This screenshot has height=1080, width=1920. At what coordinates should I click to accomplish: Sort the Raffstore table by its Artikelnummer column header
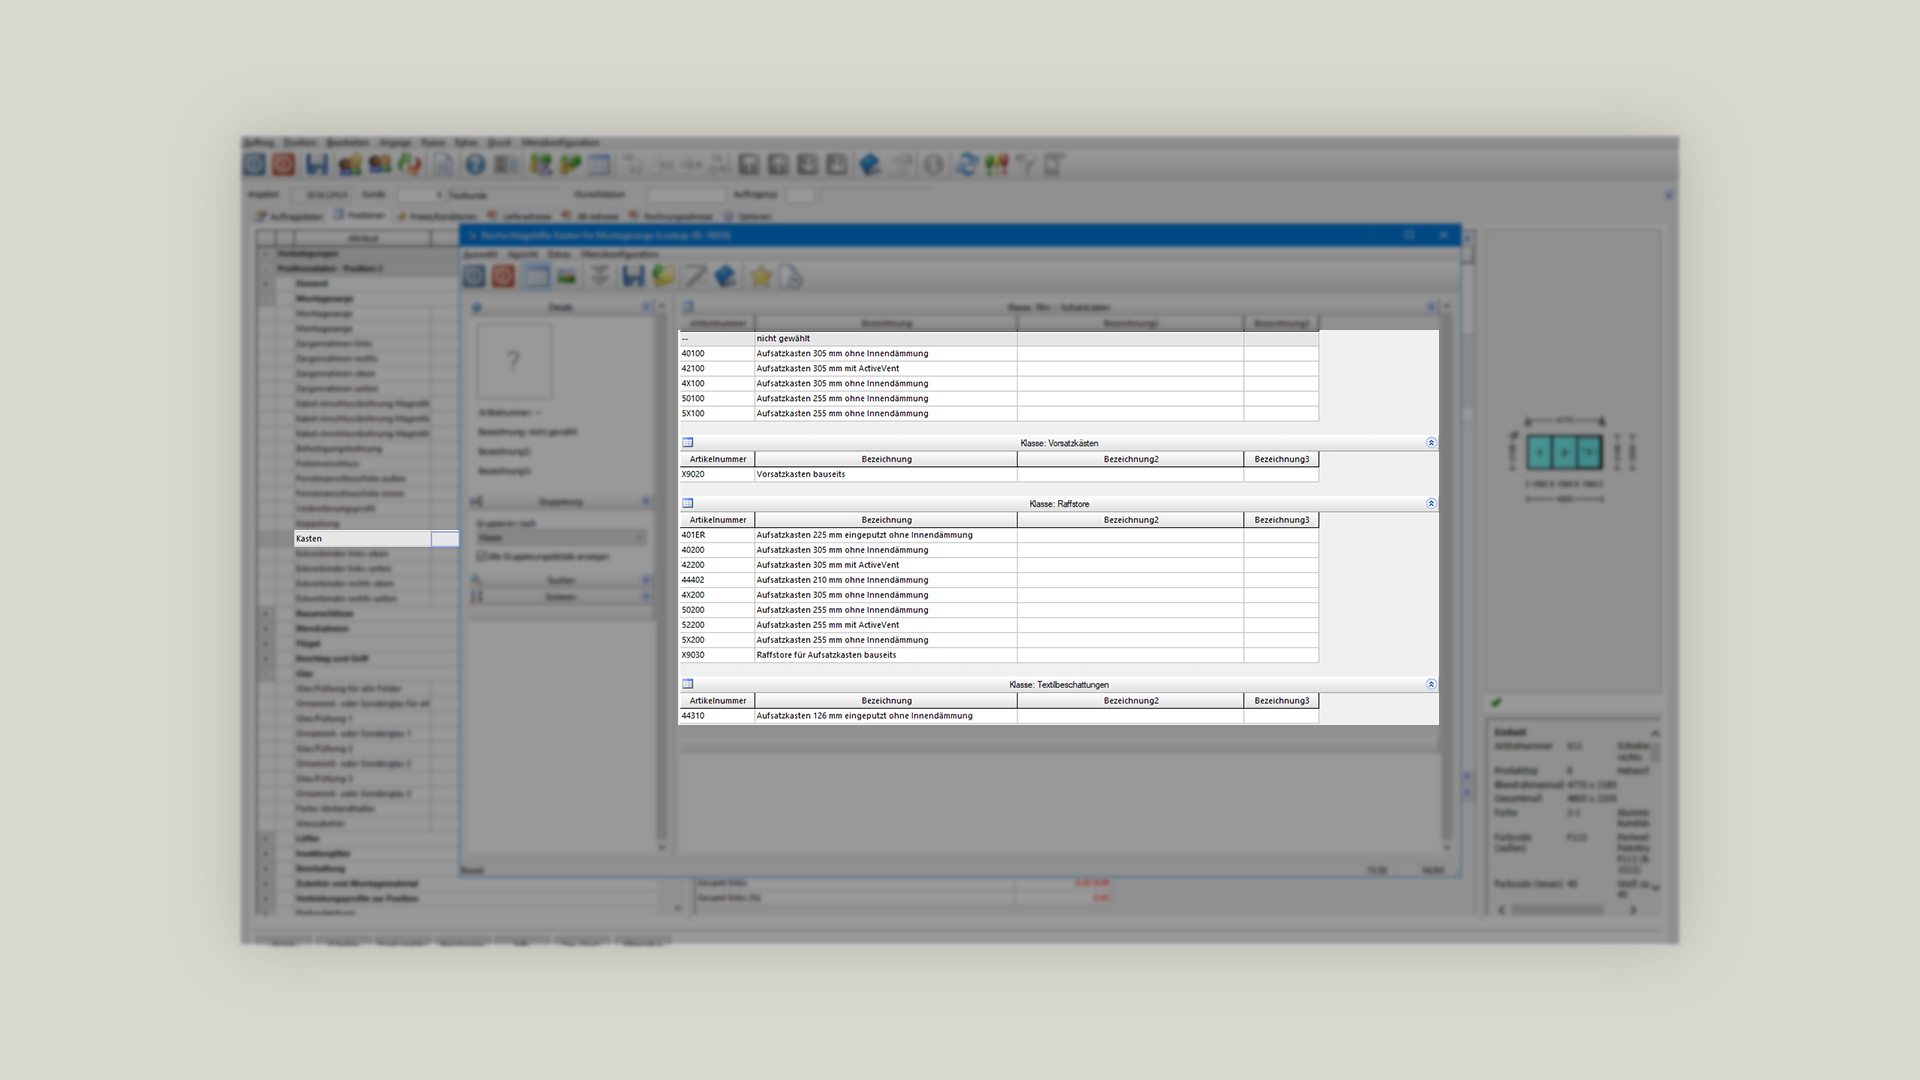coord(717,520)
